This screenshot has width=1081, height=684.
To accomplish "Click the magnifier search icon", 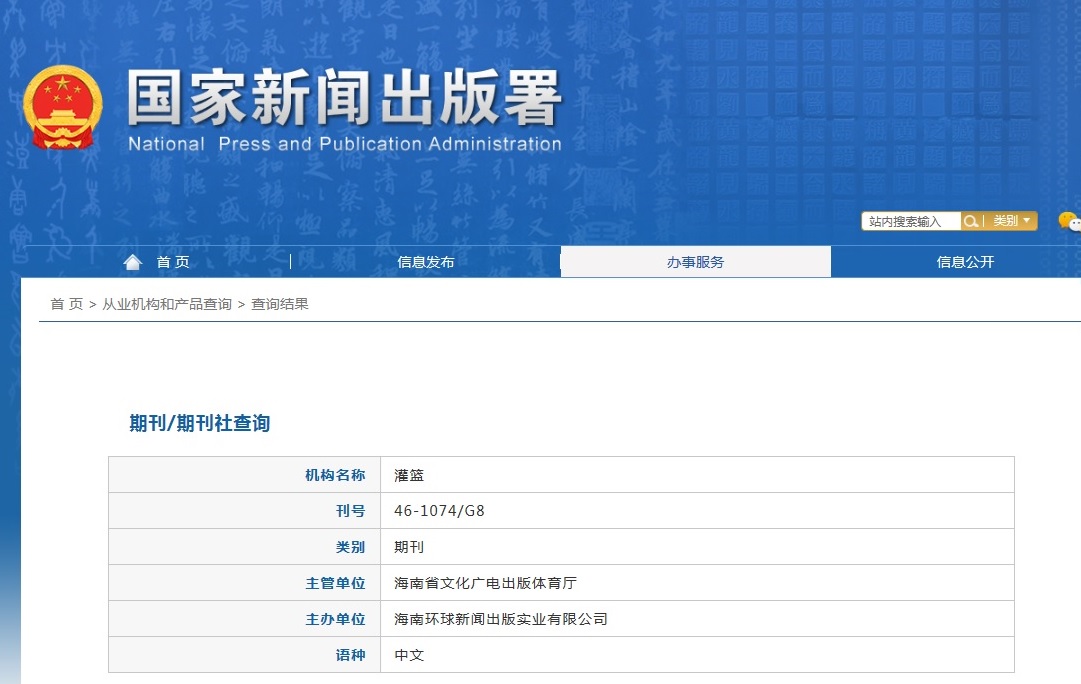I will [x=970, y=221].
